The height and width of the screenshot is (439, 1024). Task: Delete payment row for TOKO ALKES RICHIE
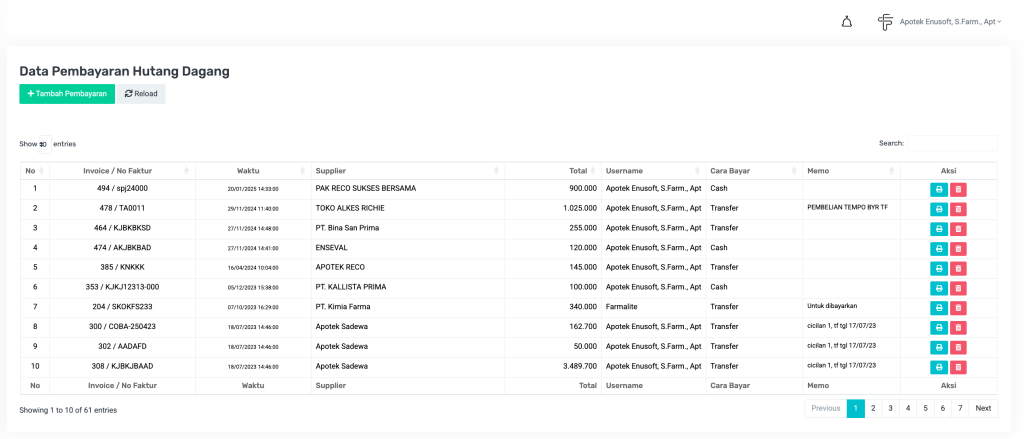[x=958, y=209]
